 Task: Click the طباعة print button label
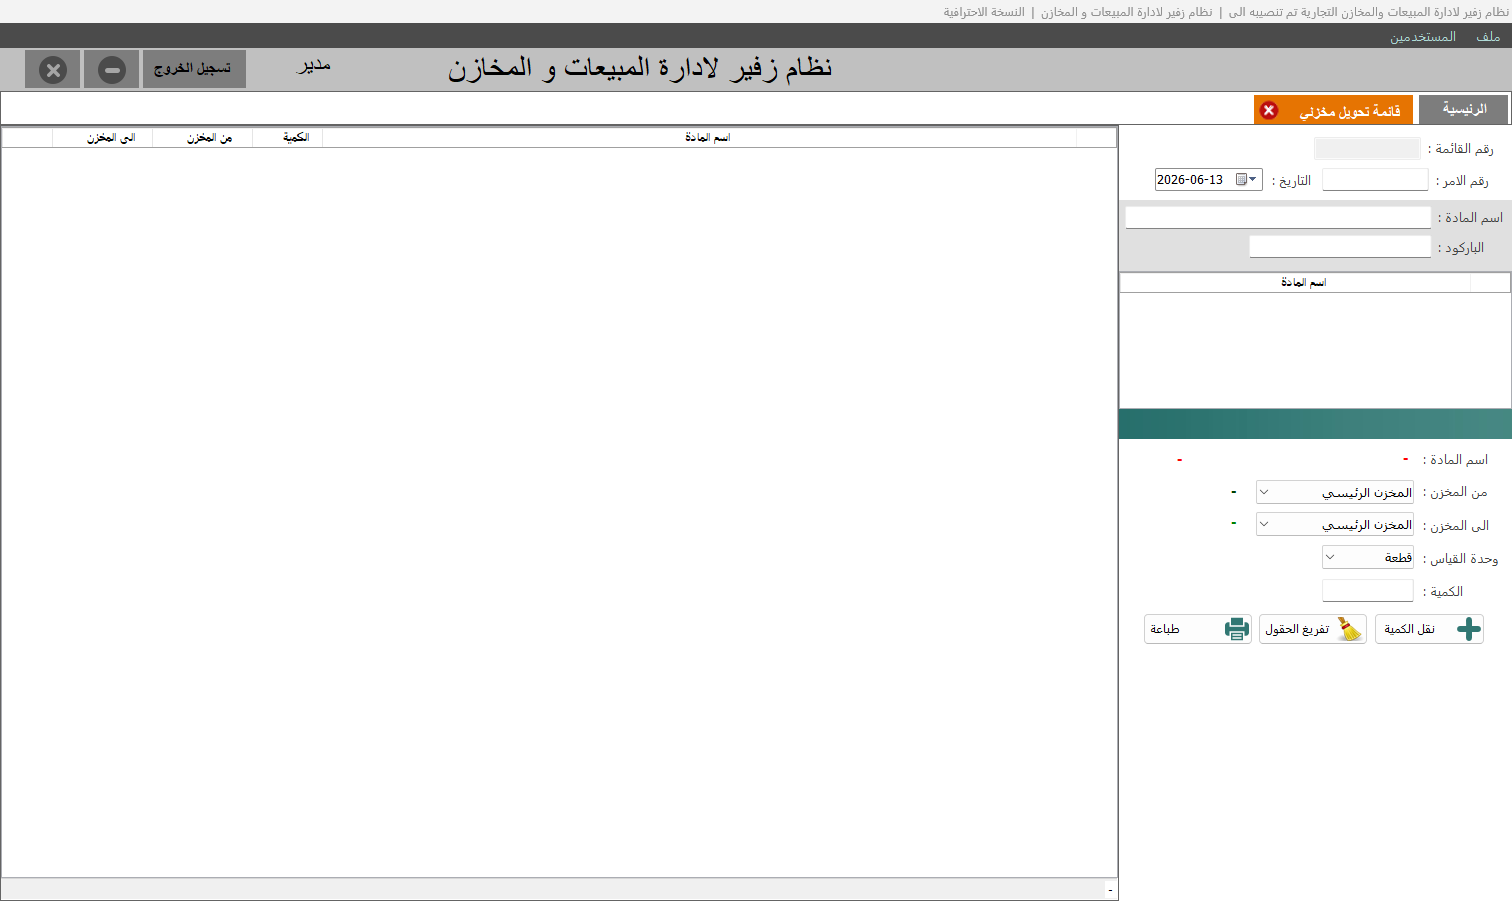(1165, 629)
